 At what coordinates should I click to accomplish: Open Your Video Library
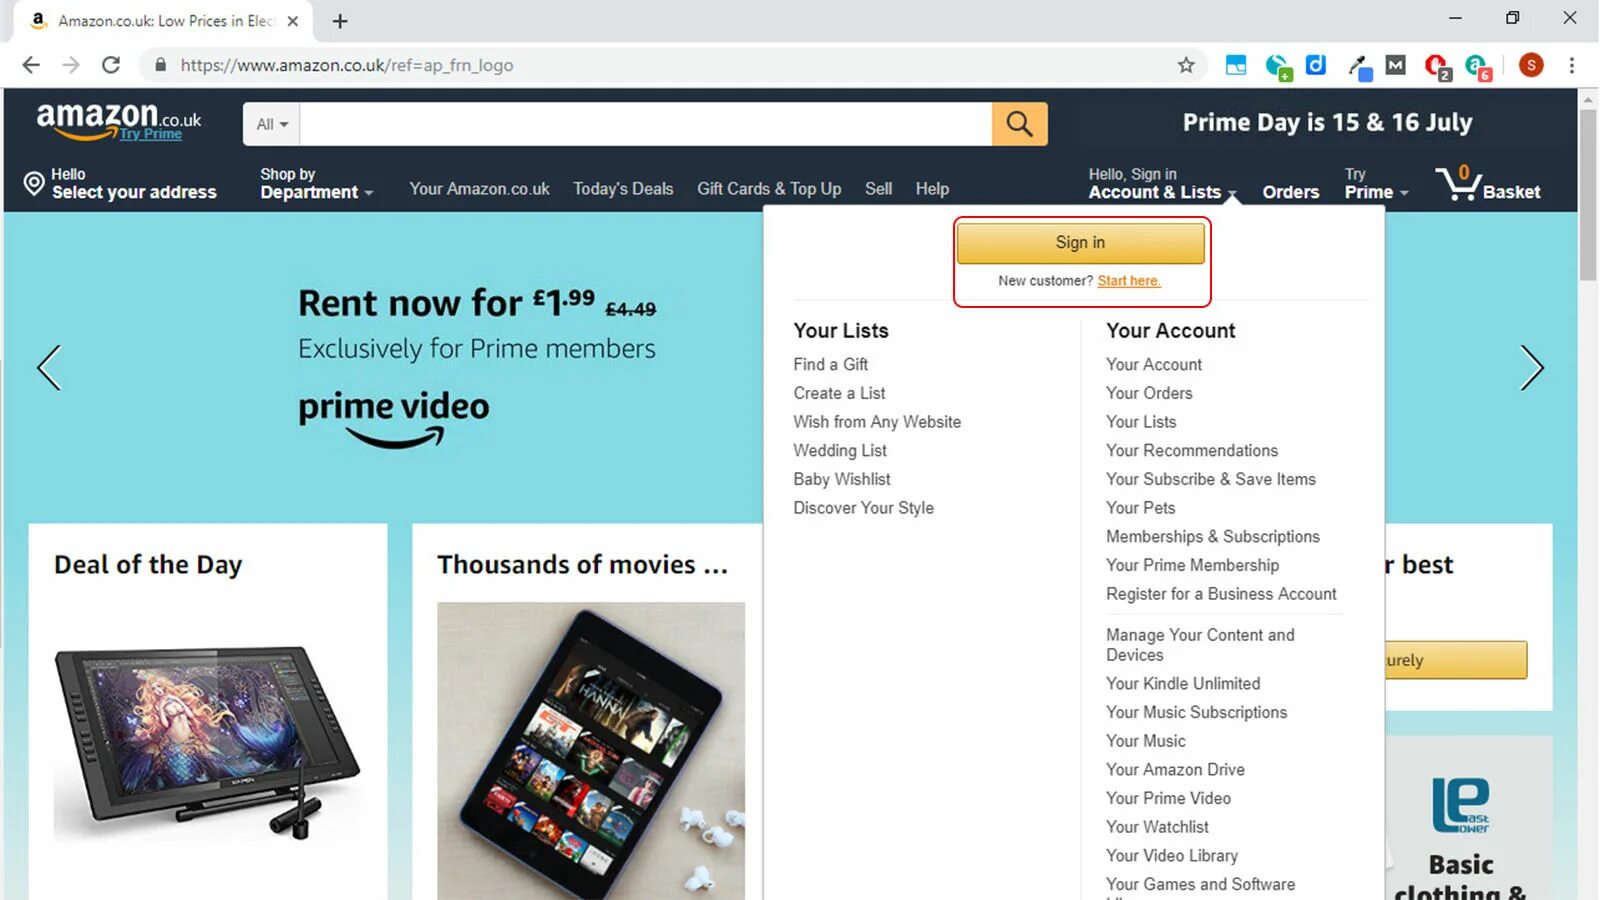(x=1172, y=856)
